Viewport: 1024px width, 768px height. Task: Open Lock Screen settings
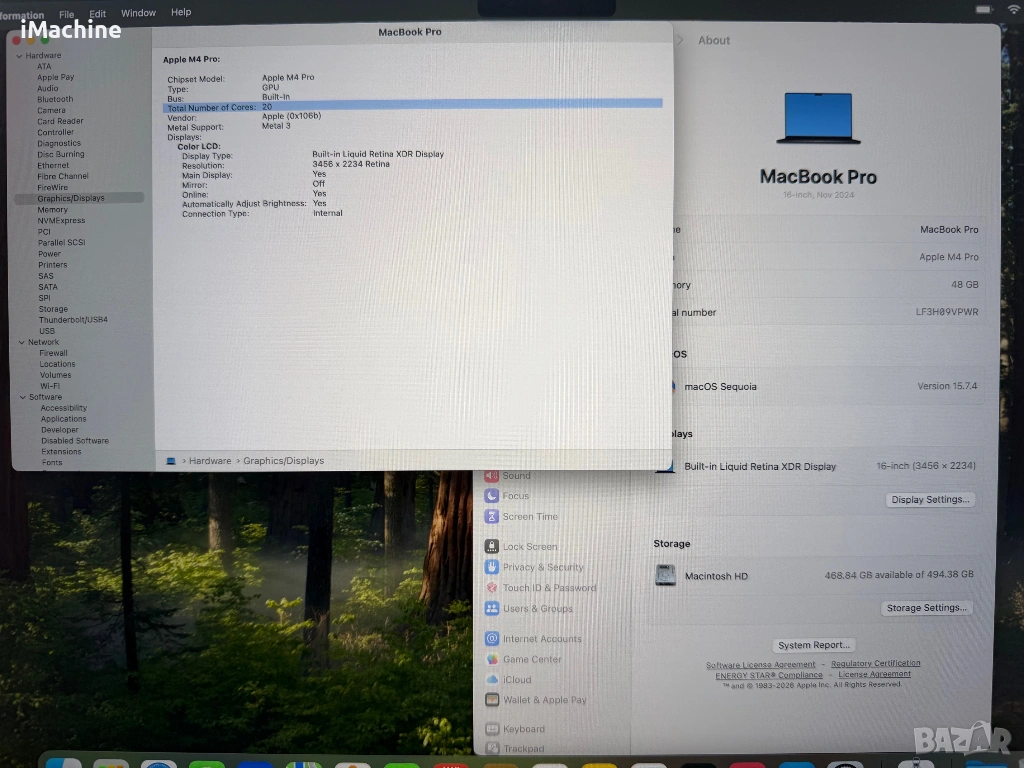pyautogui.click(x=530, y=547)
